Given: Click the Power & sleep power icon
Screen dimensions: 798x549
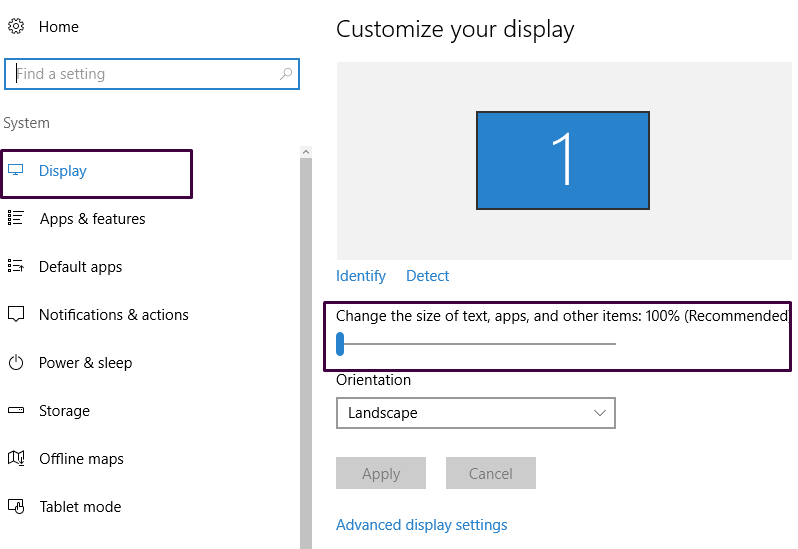Looking at the screenshot, I should 16,362.
